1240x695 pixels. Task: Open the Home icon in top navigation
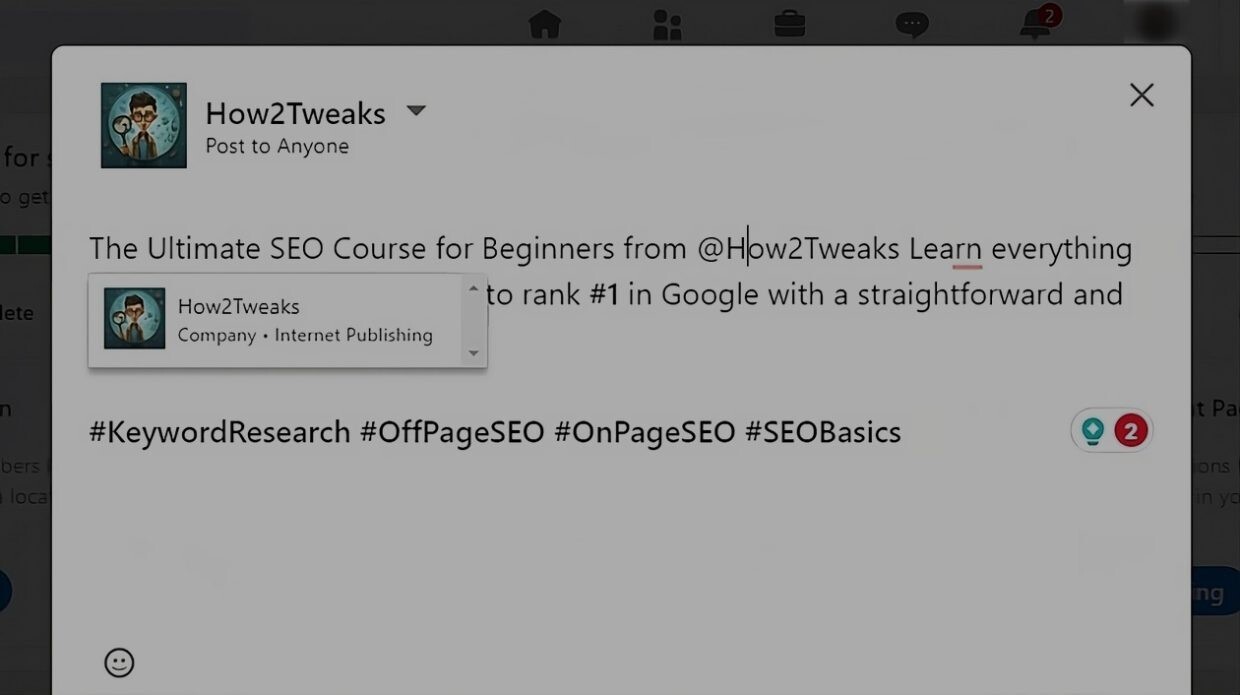click(545, 24)
